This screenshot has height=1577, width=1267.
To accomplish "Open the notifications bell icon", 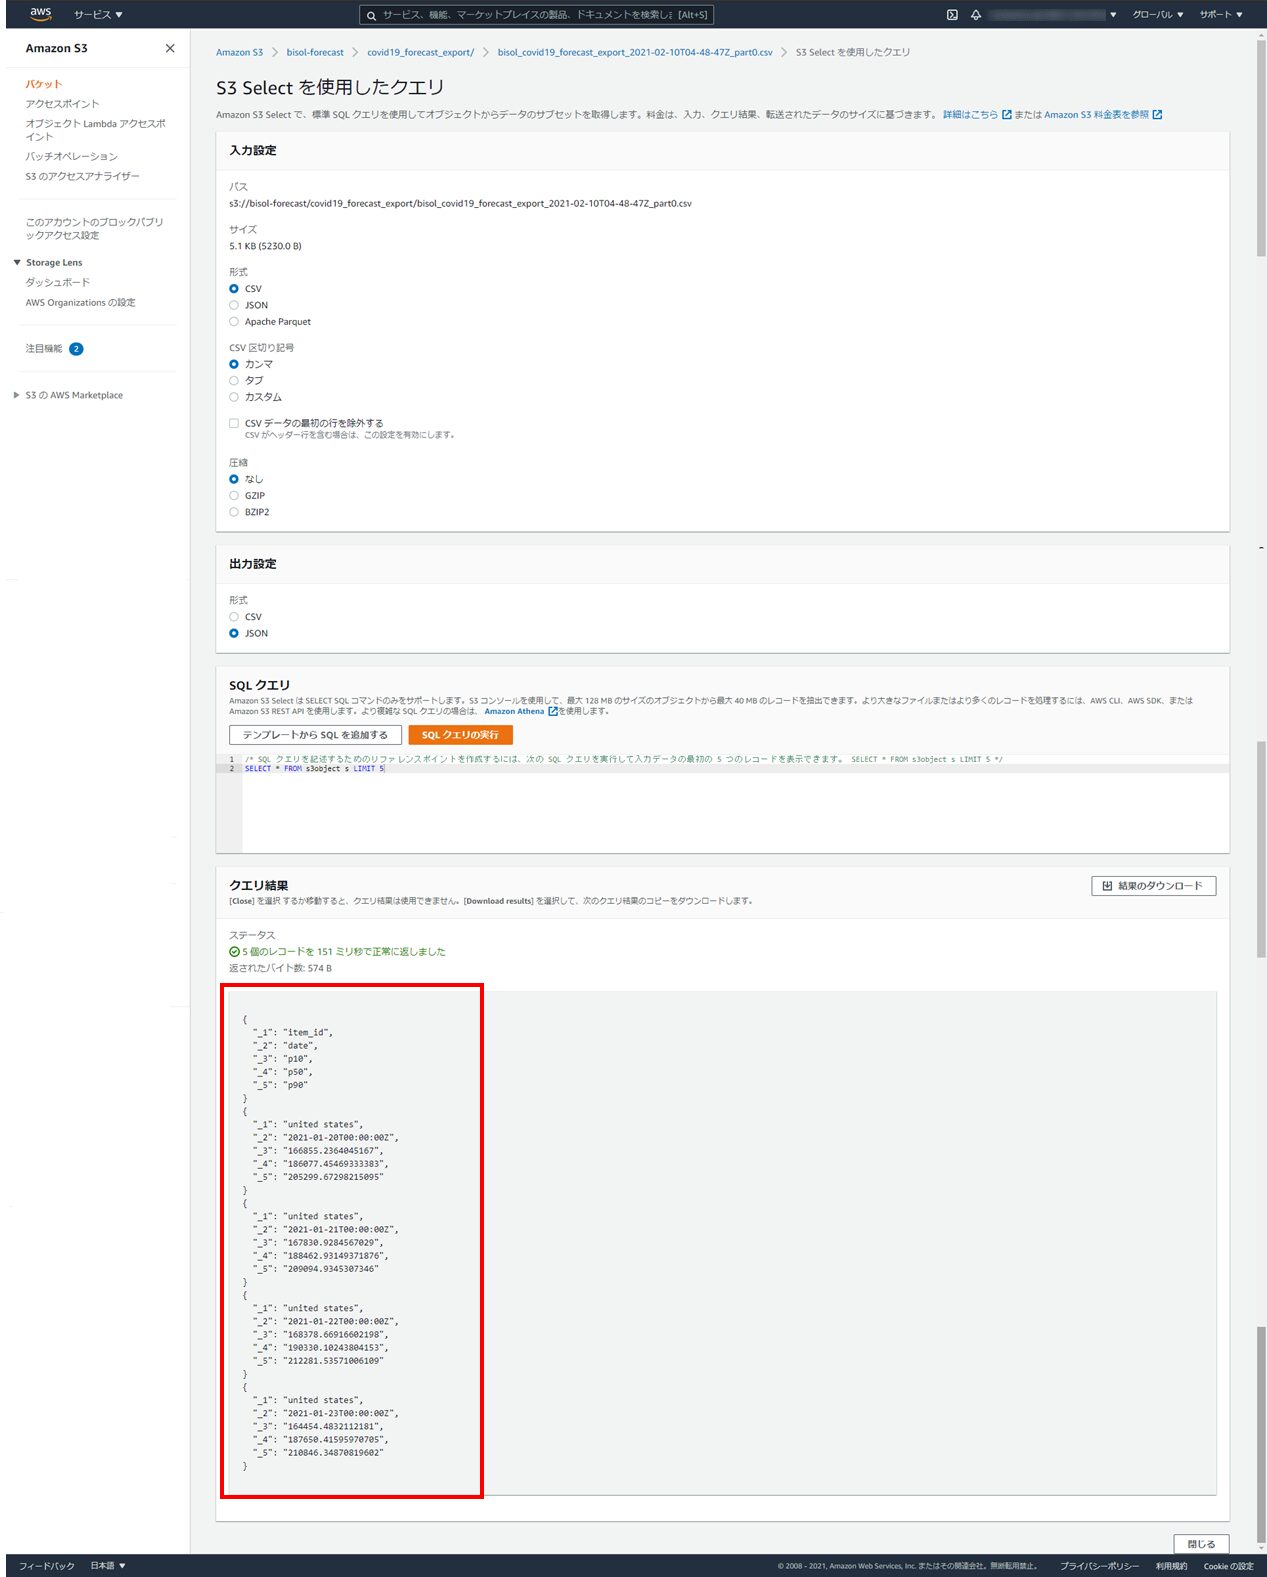I will pos(976,15).
